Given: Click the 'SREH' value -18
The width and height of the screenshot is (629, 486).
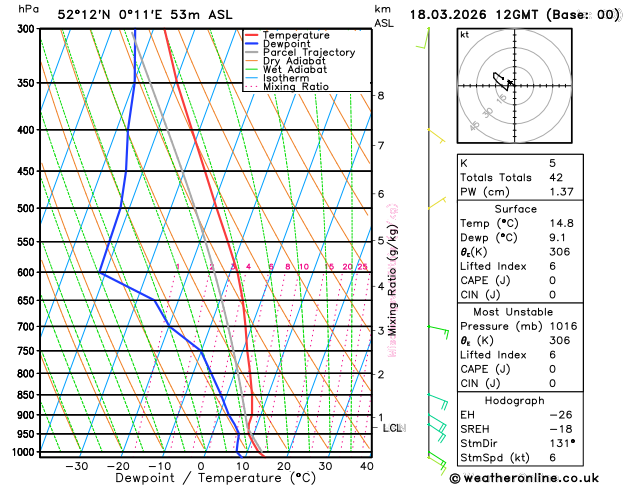Looking at the screenshot, I should (560, 429).
